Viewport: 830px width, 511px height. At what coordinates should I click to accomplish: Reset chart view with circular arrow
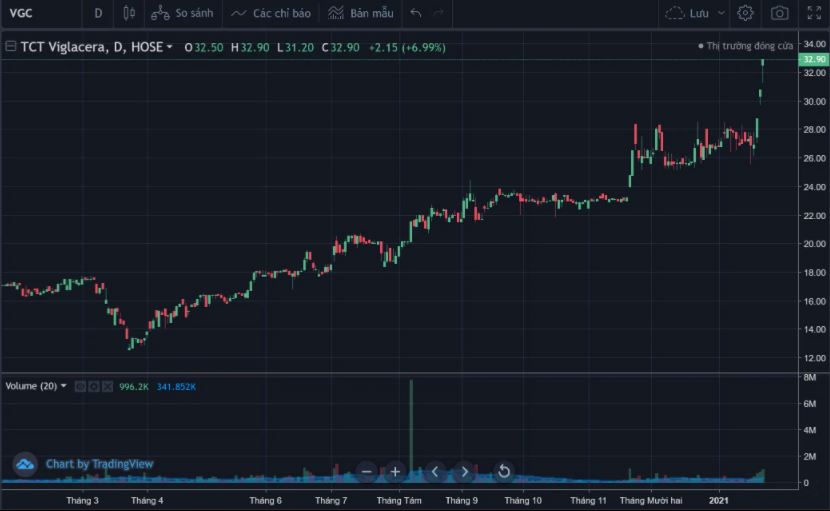coord(504,471)
